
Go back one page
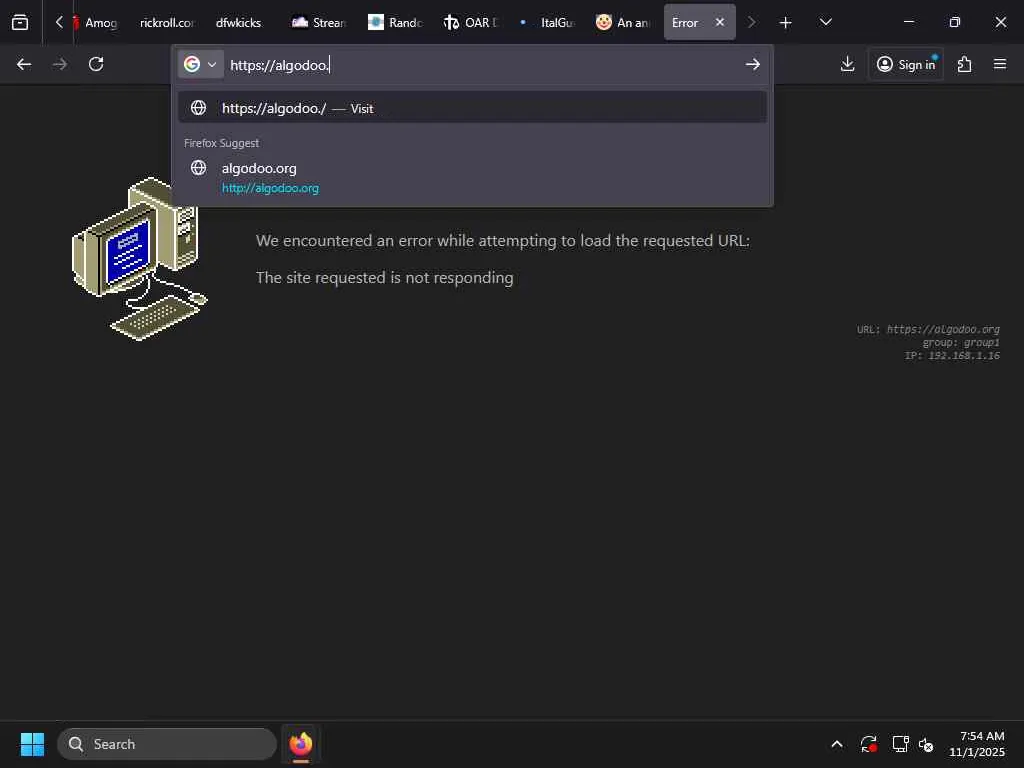pos(24,64)
